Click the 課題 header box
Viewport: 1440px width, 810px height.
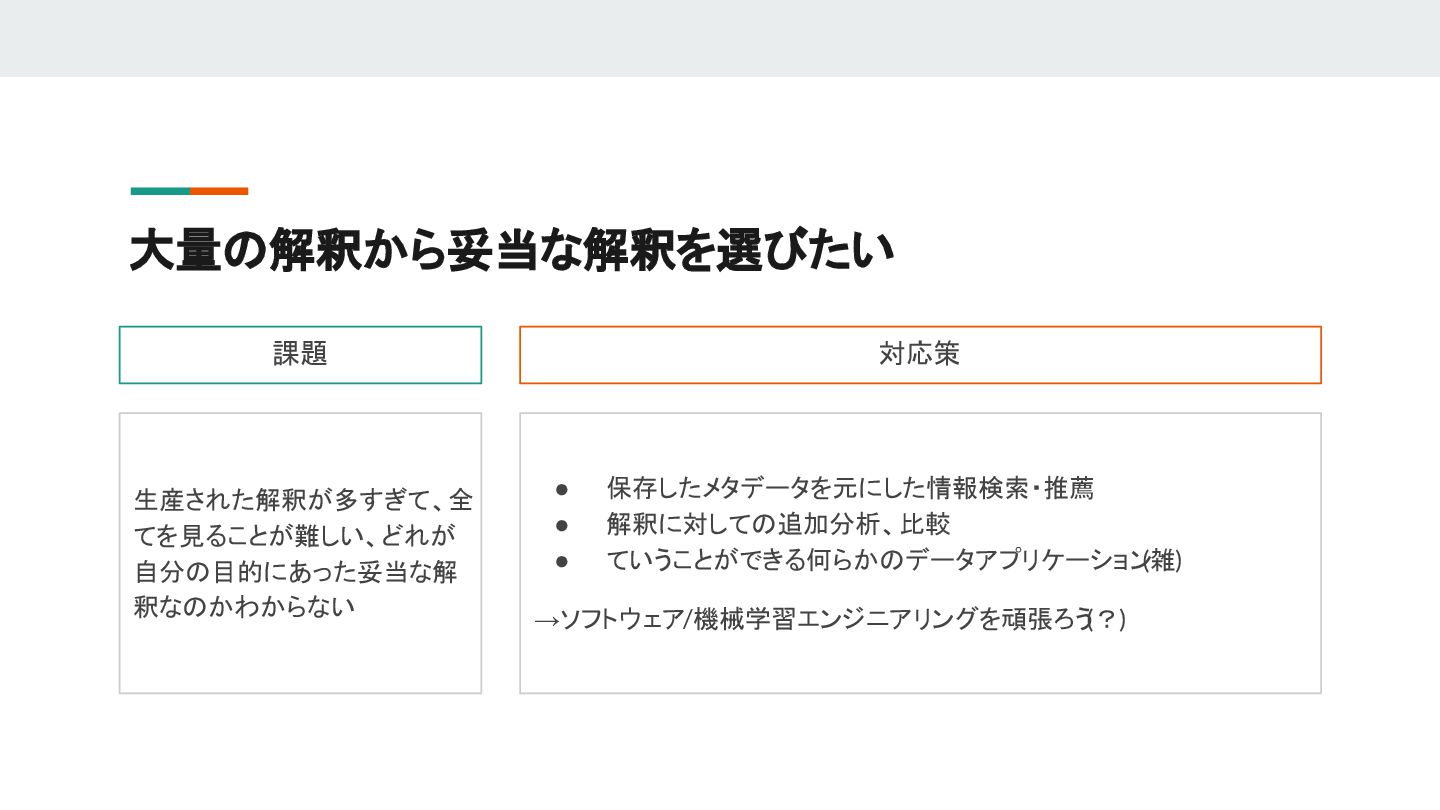click(300, 354)
